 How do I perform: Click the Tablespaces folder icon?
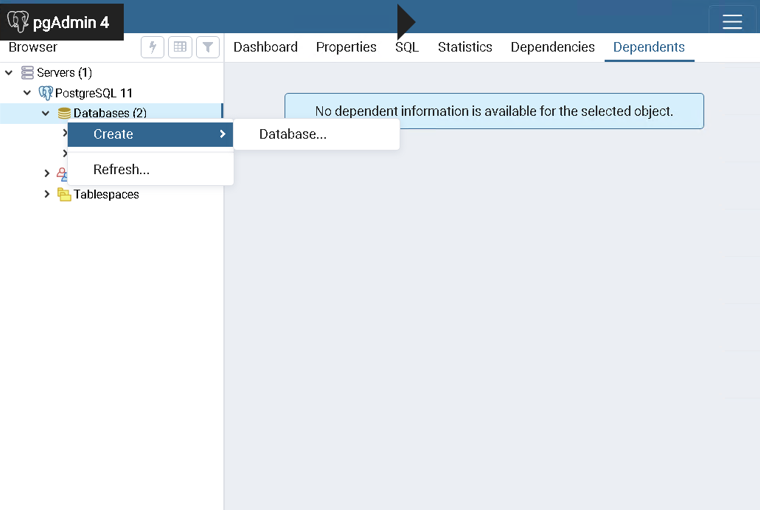click(x=64, y=194)
